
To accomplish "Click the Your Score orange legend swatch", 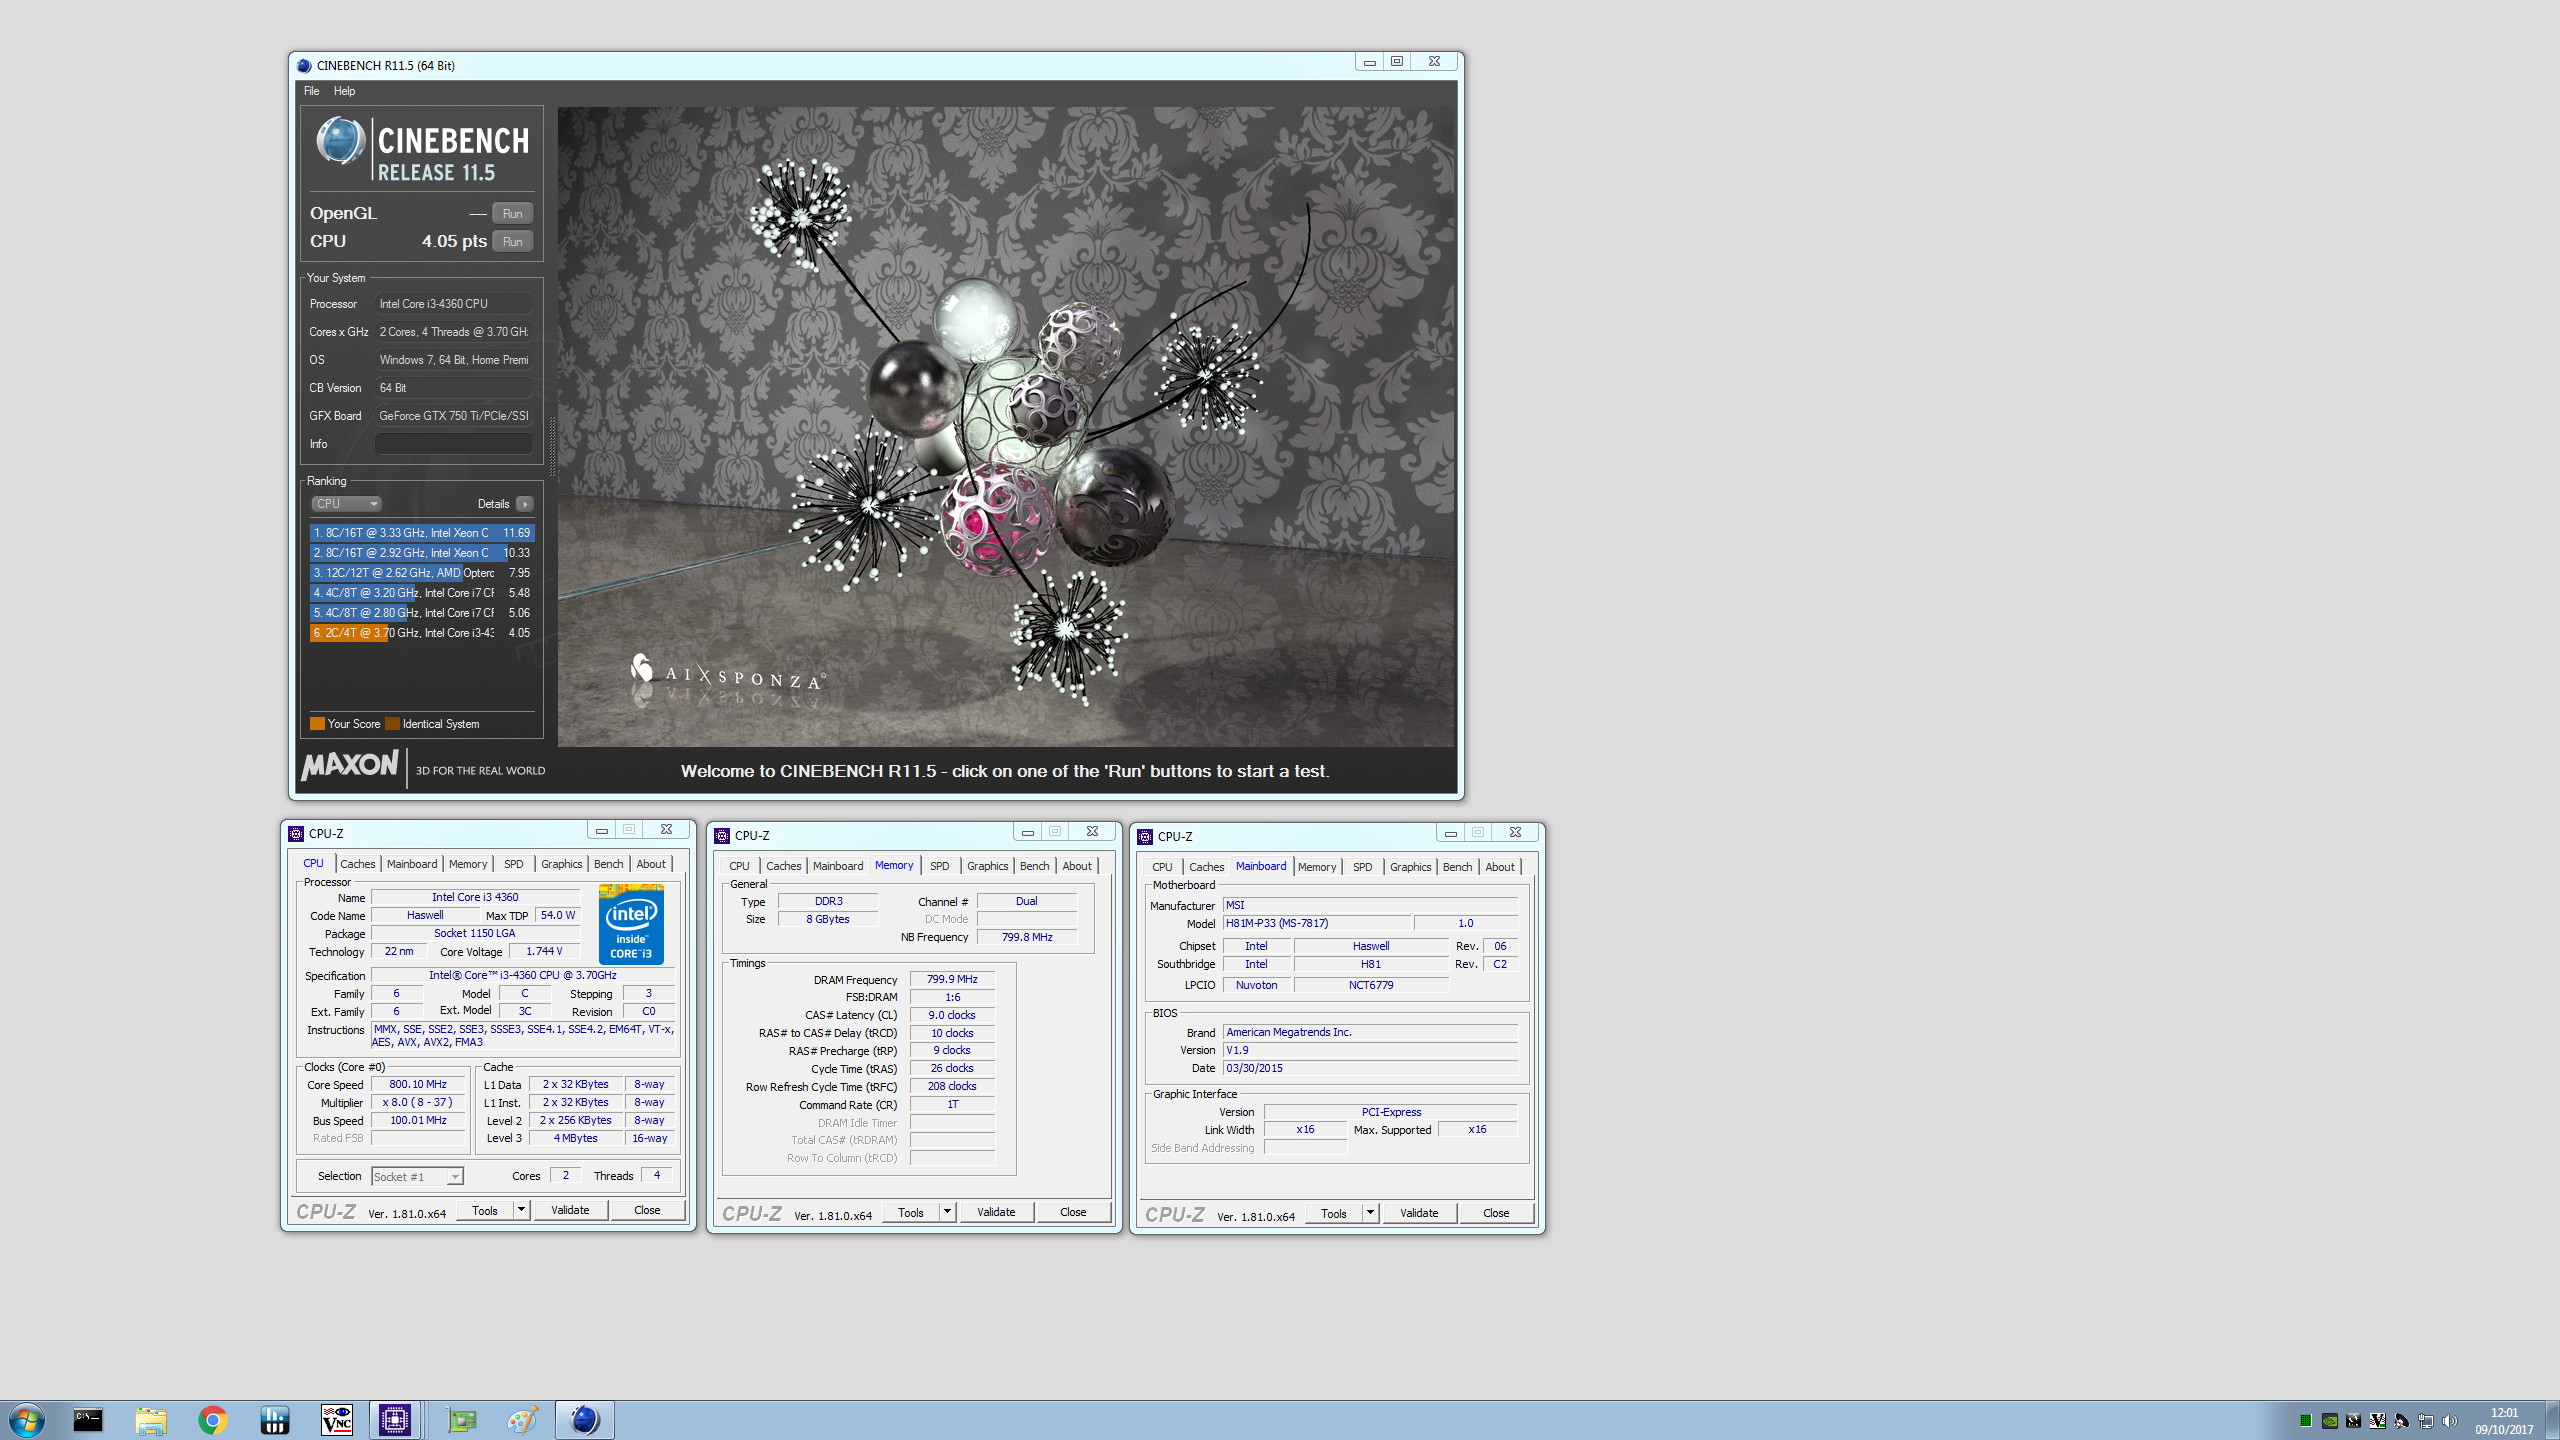I will [x=317, y=724].
